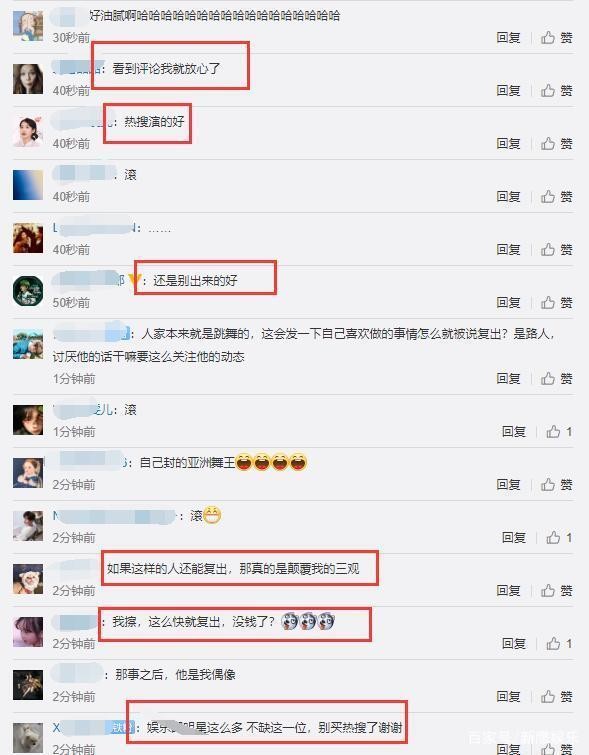The image size is (589, 755).
Task: Like the comment '自己封的亚洲舞王'
Action: coord(556,484)
